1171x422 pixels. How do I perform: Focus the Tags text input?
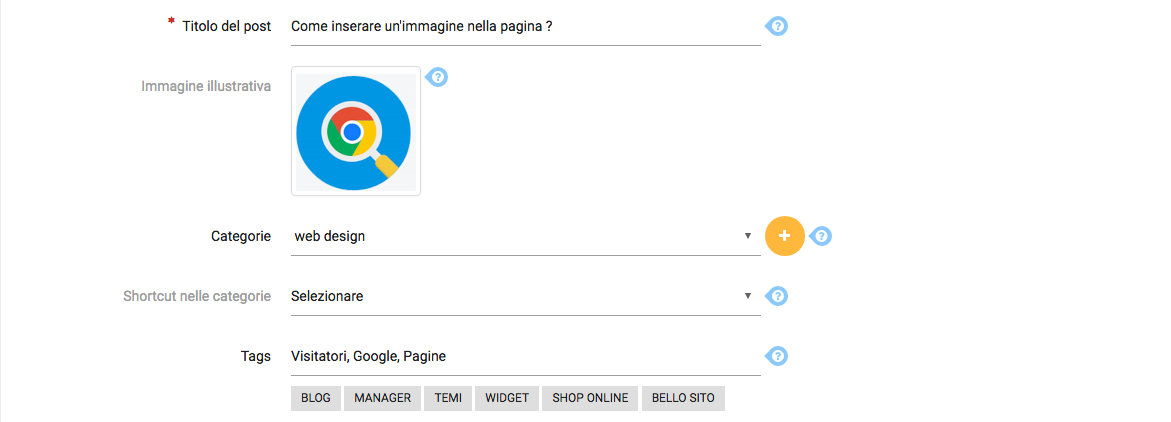click(524, 357)
